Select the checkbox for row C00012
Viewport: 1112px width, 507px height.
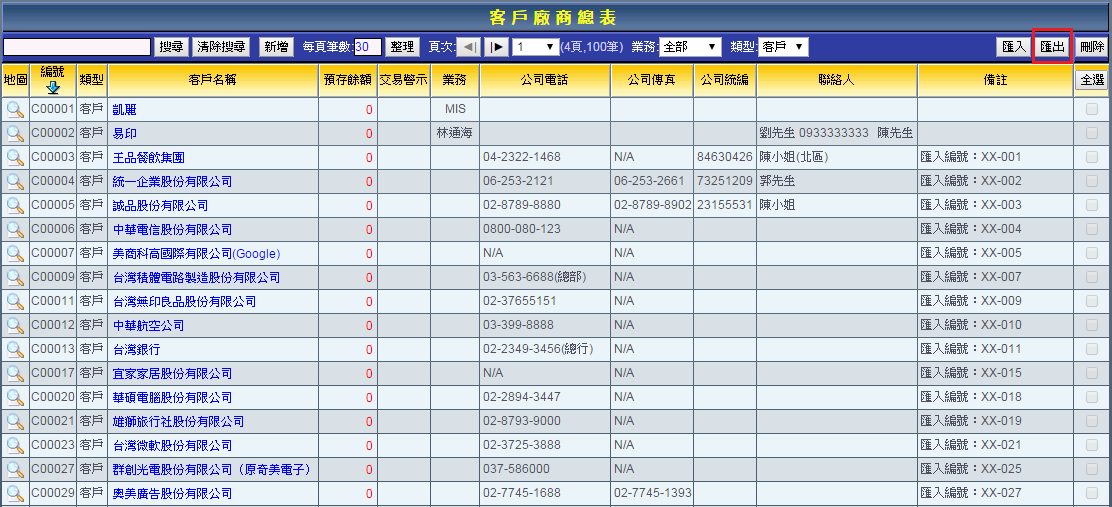(x=1091, y=325)
